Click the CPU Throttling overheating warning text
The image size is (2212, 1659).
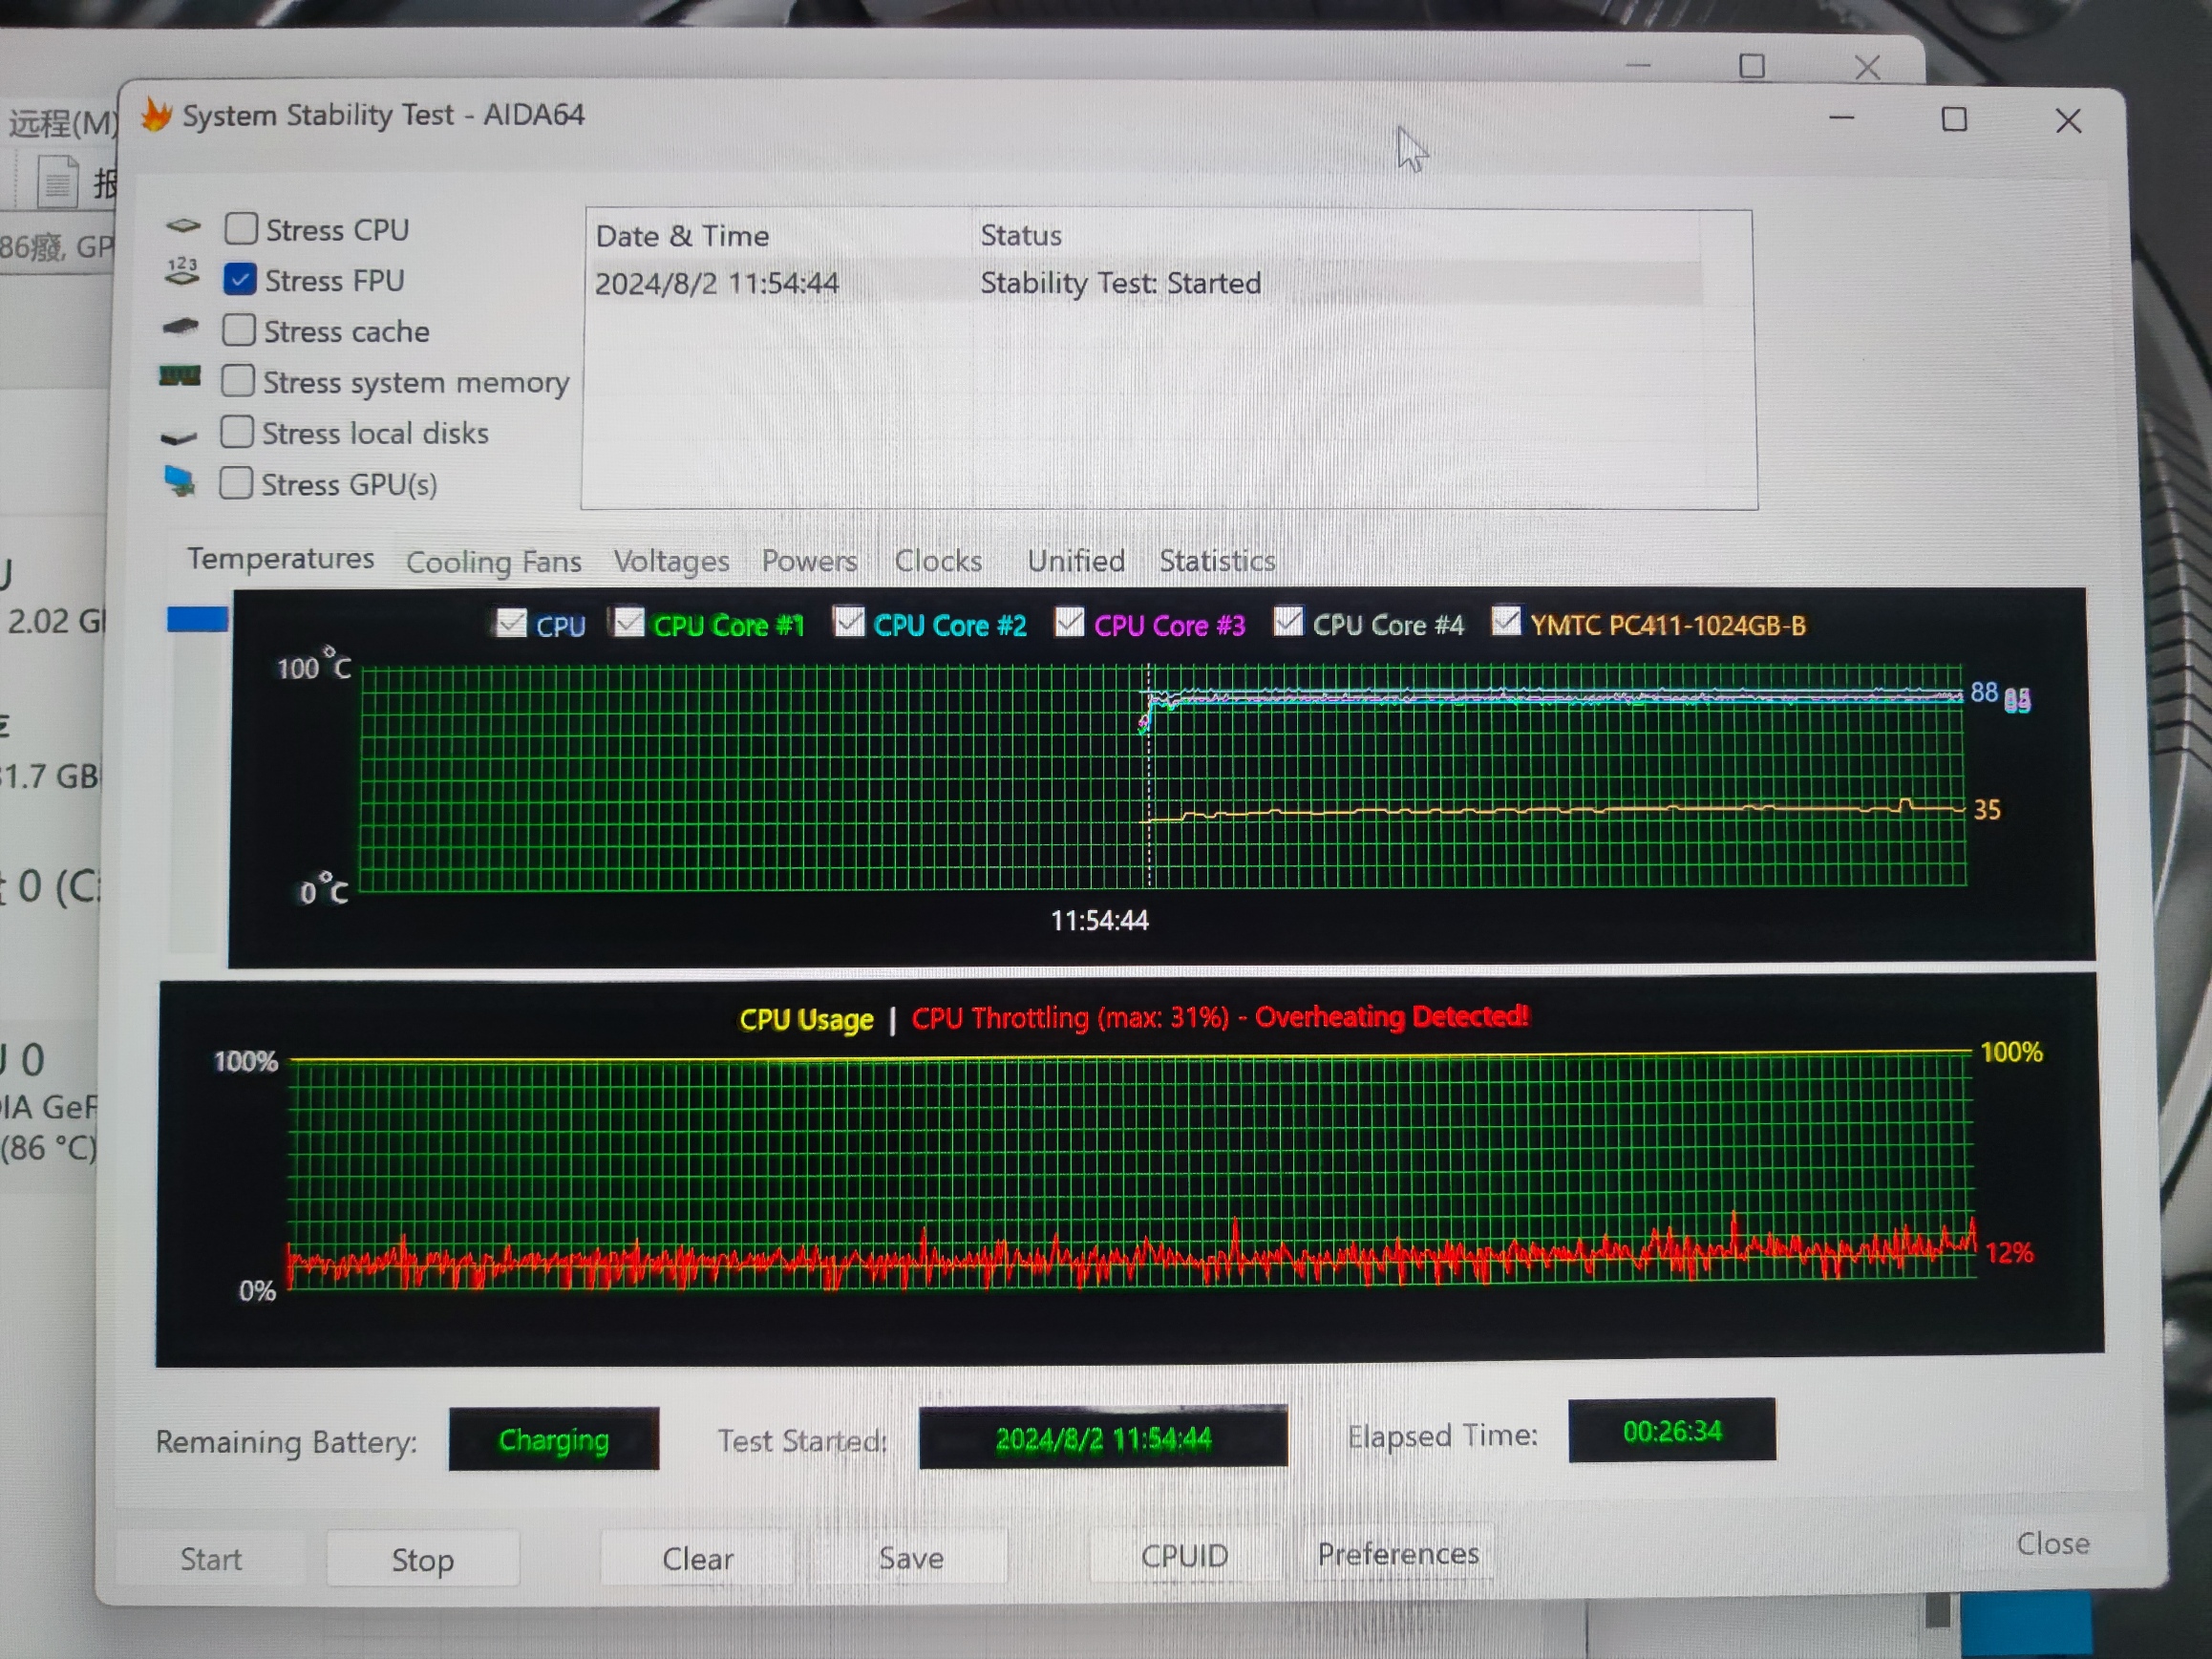pos(1220,1017)
